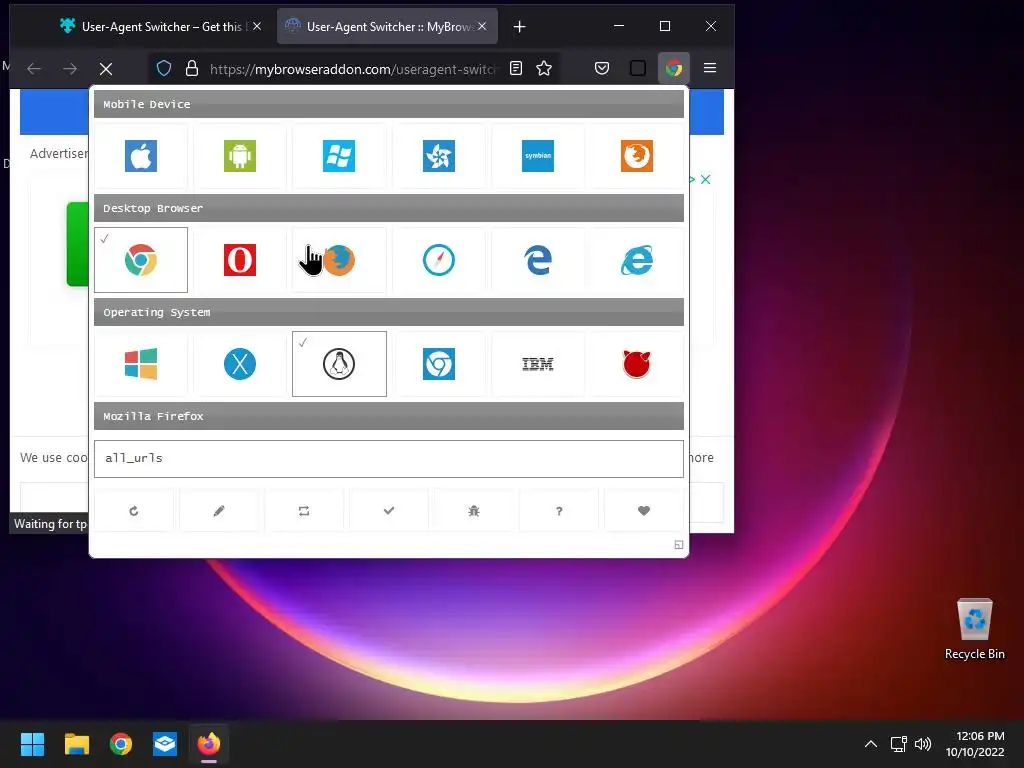Click the checkmark apply button in popup
The width and height of the screenshot is (1024, 768).
point(389,511)
